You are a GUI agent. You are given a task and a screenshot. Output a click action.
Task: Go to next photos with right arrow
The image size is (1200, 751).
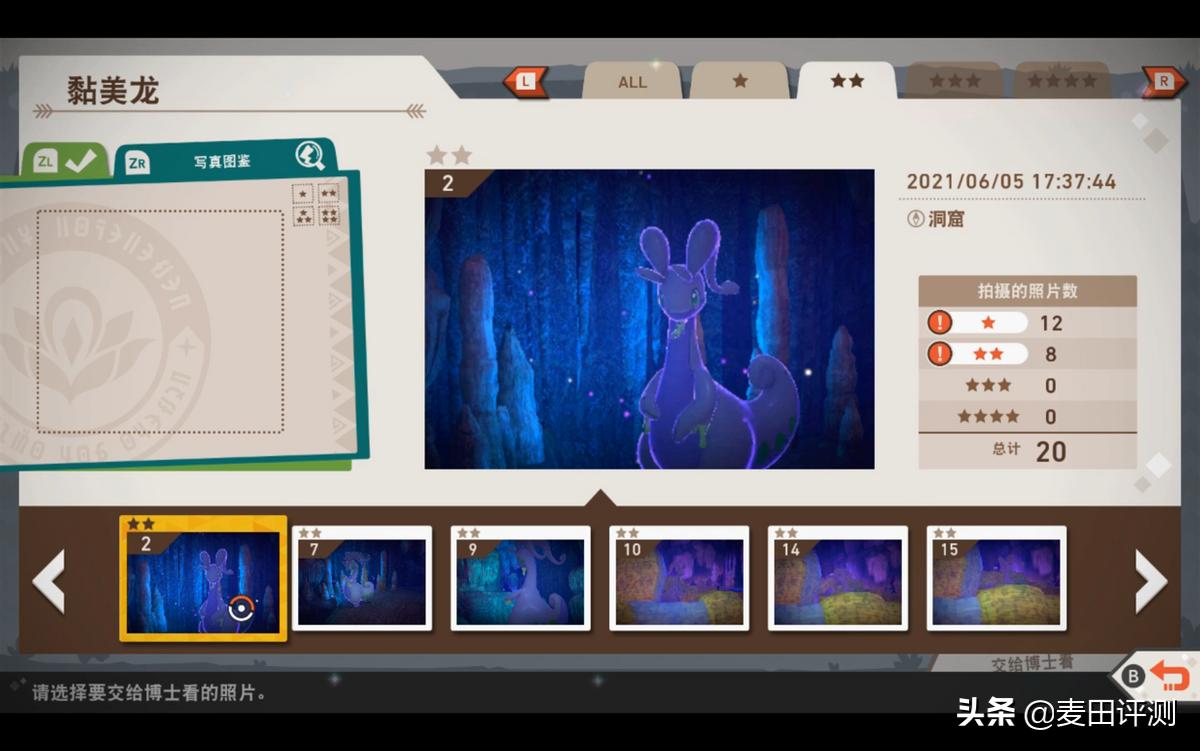(x=1151, y=581)
